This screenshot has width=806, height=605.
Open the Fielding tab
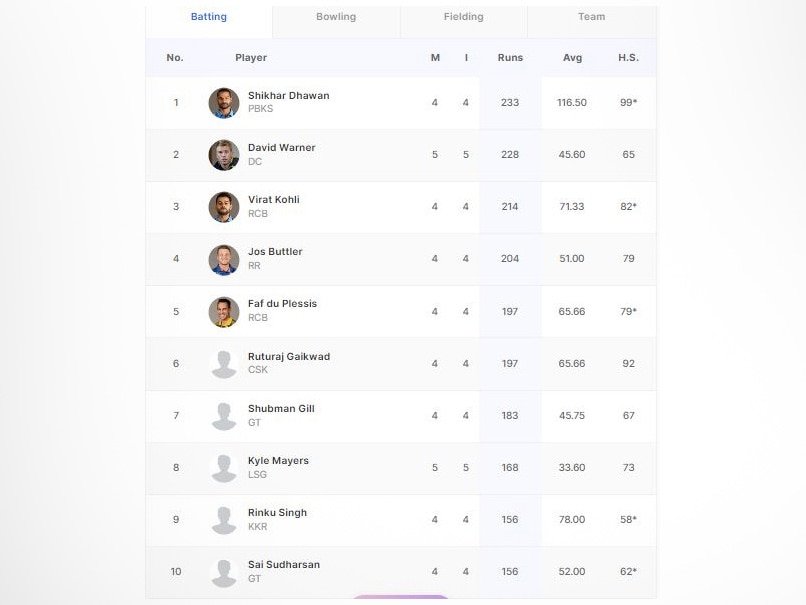coord(463,17)
